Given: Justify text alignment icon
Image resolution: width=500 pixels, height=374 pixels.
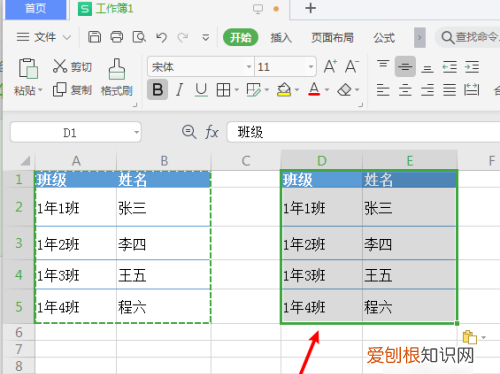Looking at the screenshot, I should [x=450, y=90].
